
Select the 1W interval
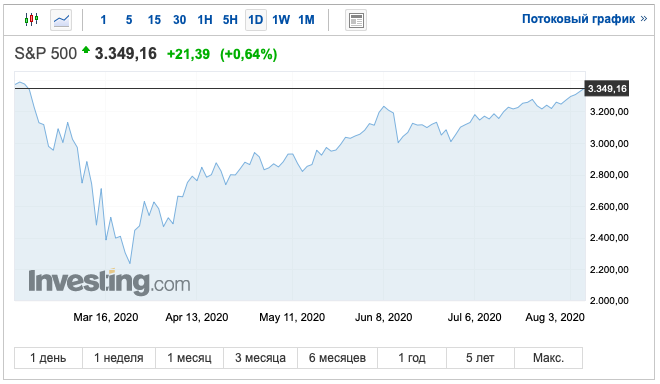pos(281,20)
